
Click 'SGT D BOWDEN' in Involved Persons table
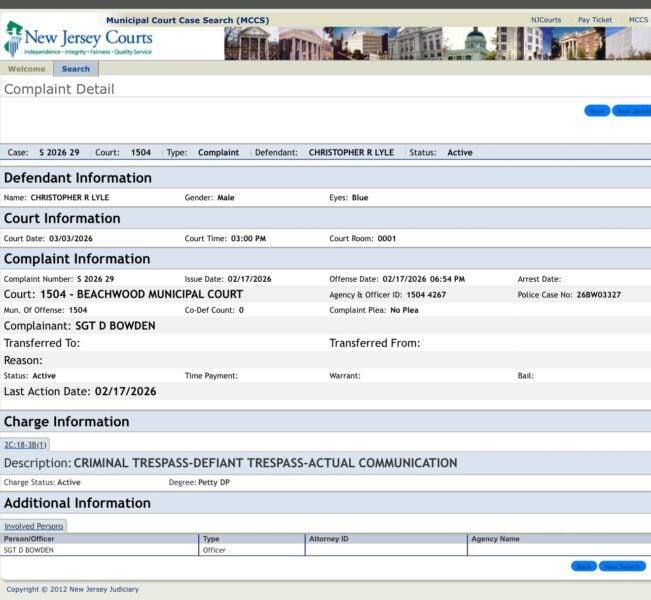point(29,550)
